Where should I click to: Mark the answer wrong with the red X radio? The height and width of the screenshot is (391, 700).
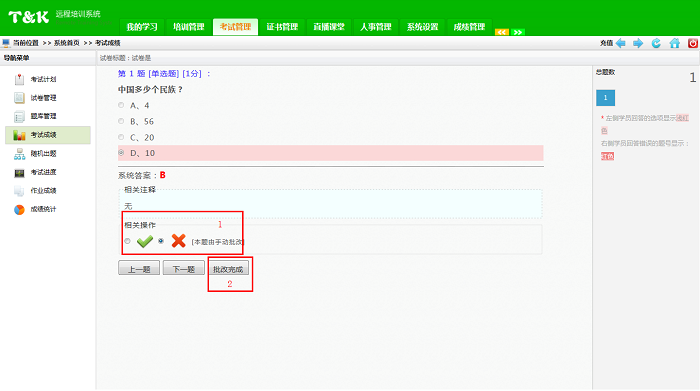[161, 241]
